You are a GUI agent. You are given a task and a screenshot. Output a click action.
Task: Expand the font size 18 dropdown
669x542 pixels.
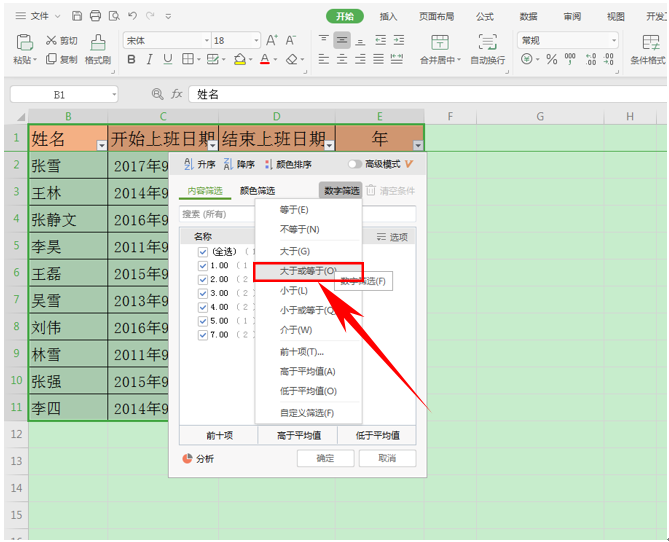pos(256,41)
